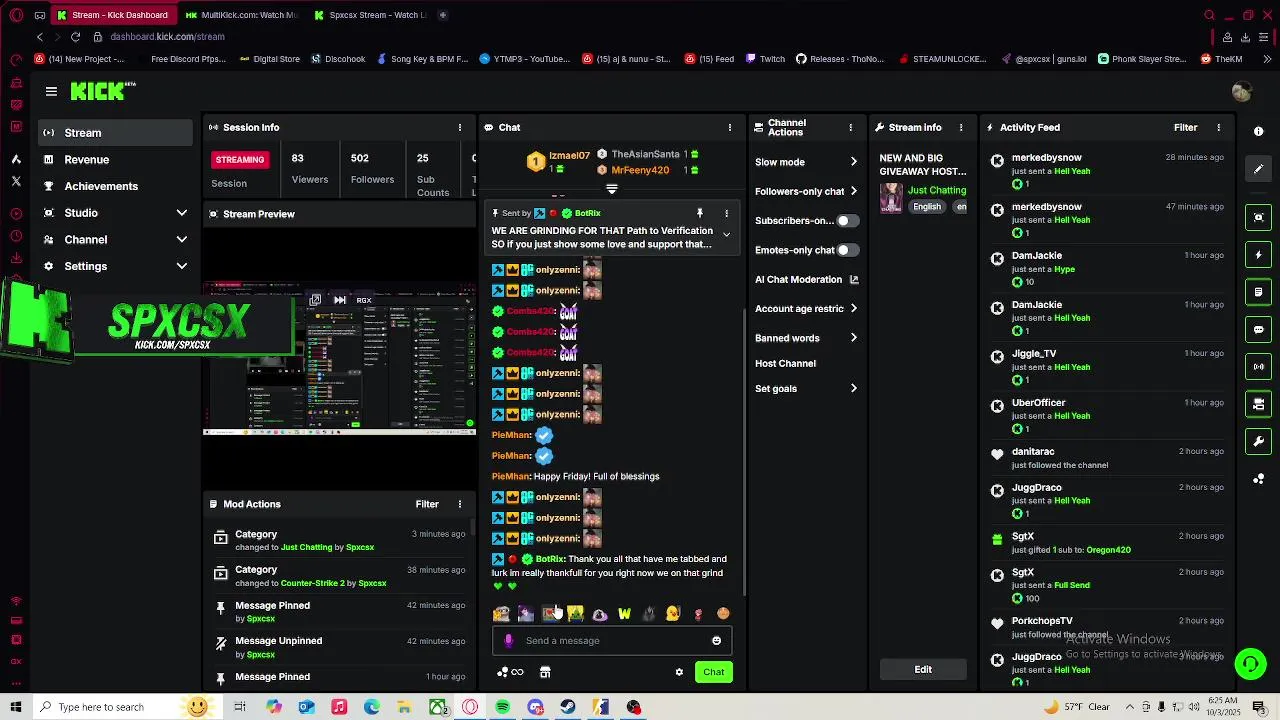Open the green headset support button

click(1249, 663)
